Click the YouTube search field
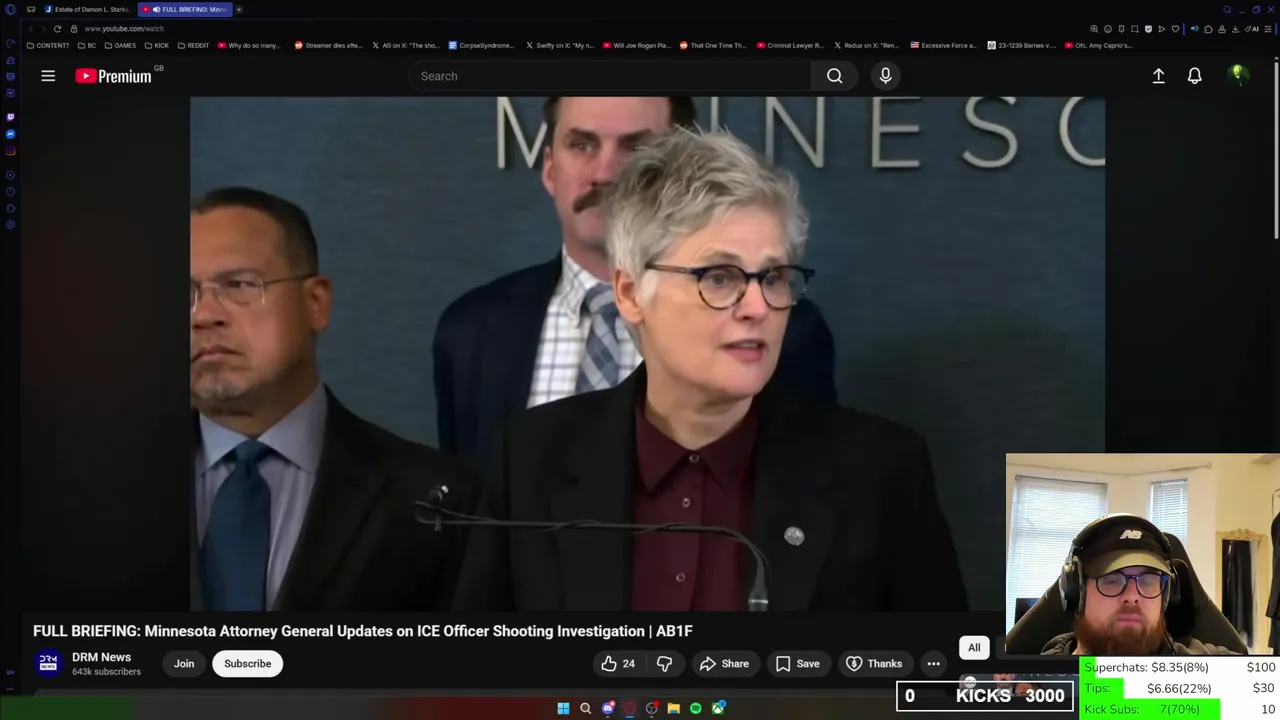The height and width of the screenshot is (720, 1280). click(x=610, y=76)
